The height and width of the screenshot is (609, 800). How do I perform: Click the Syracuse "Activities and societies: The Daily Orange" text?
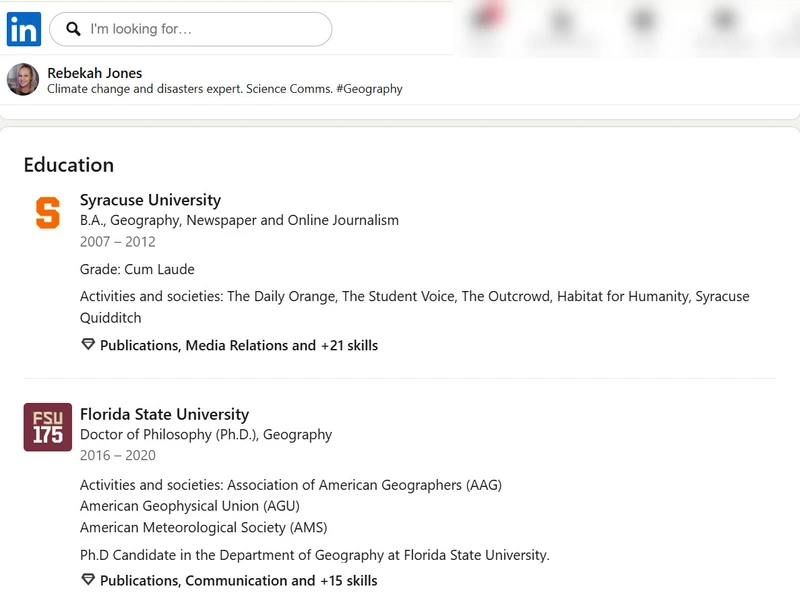click(x=415, y=307)
